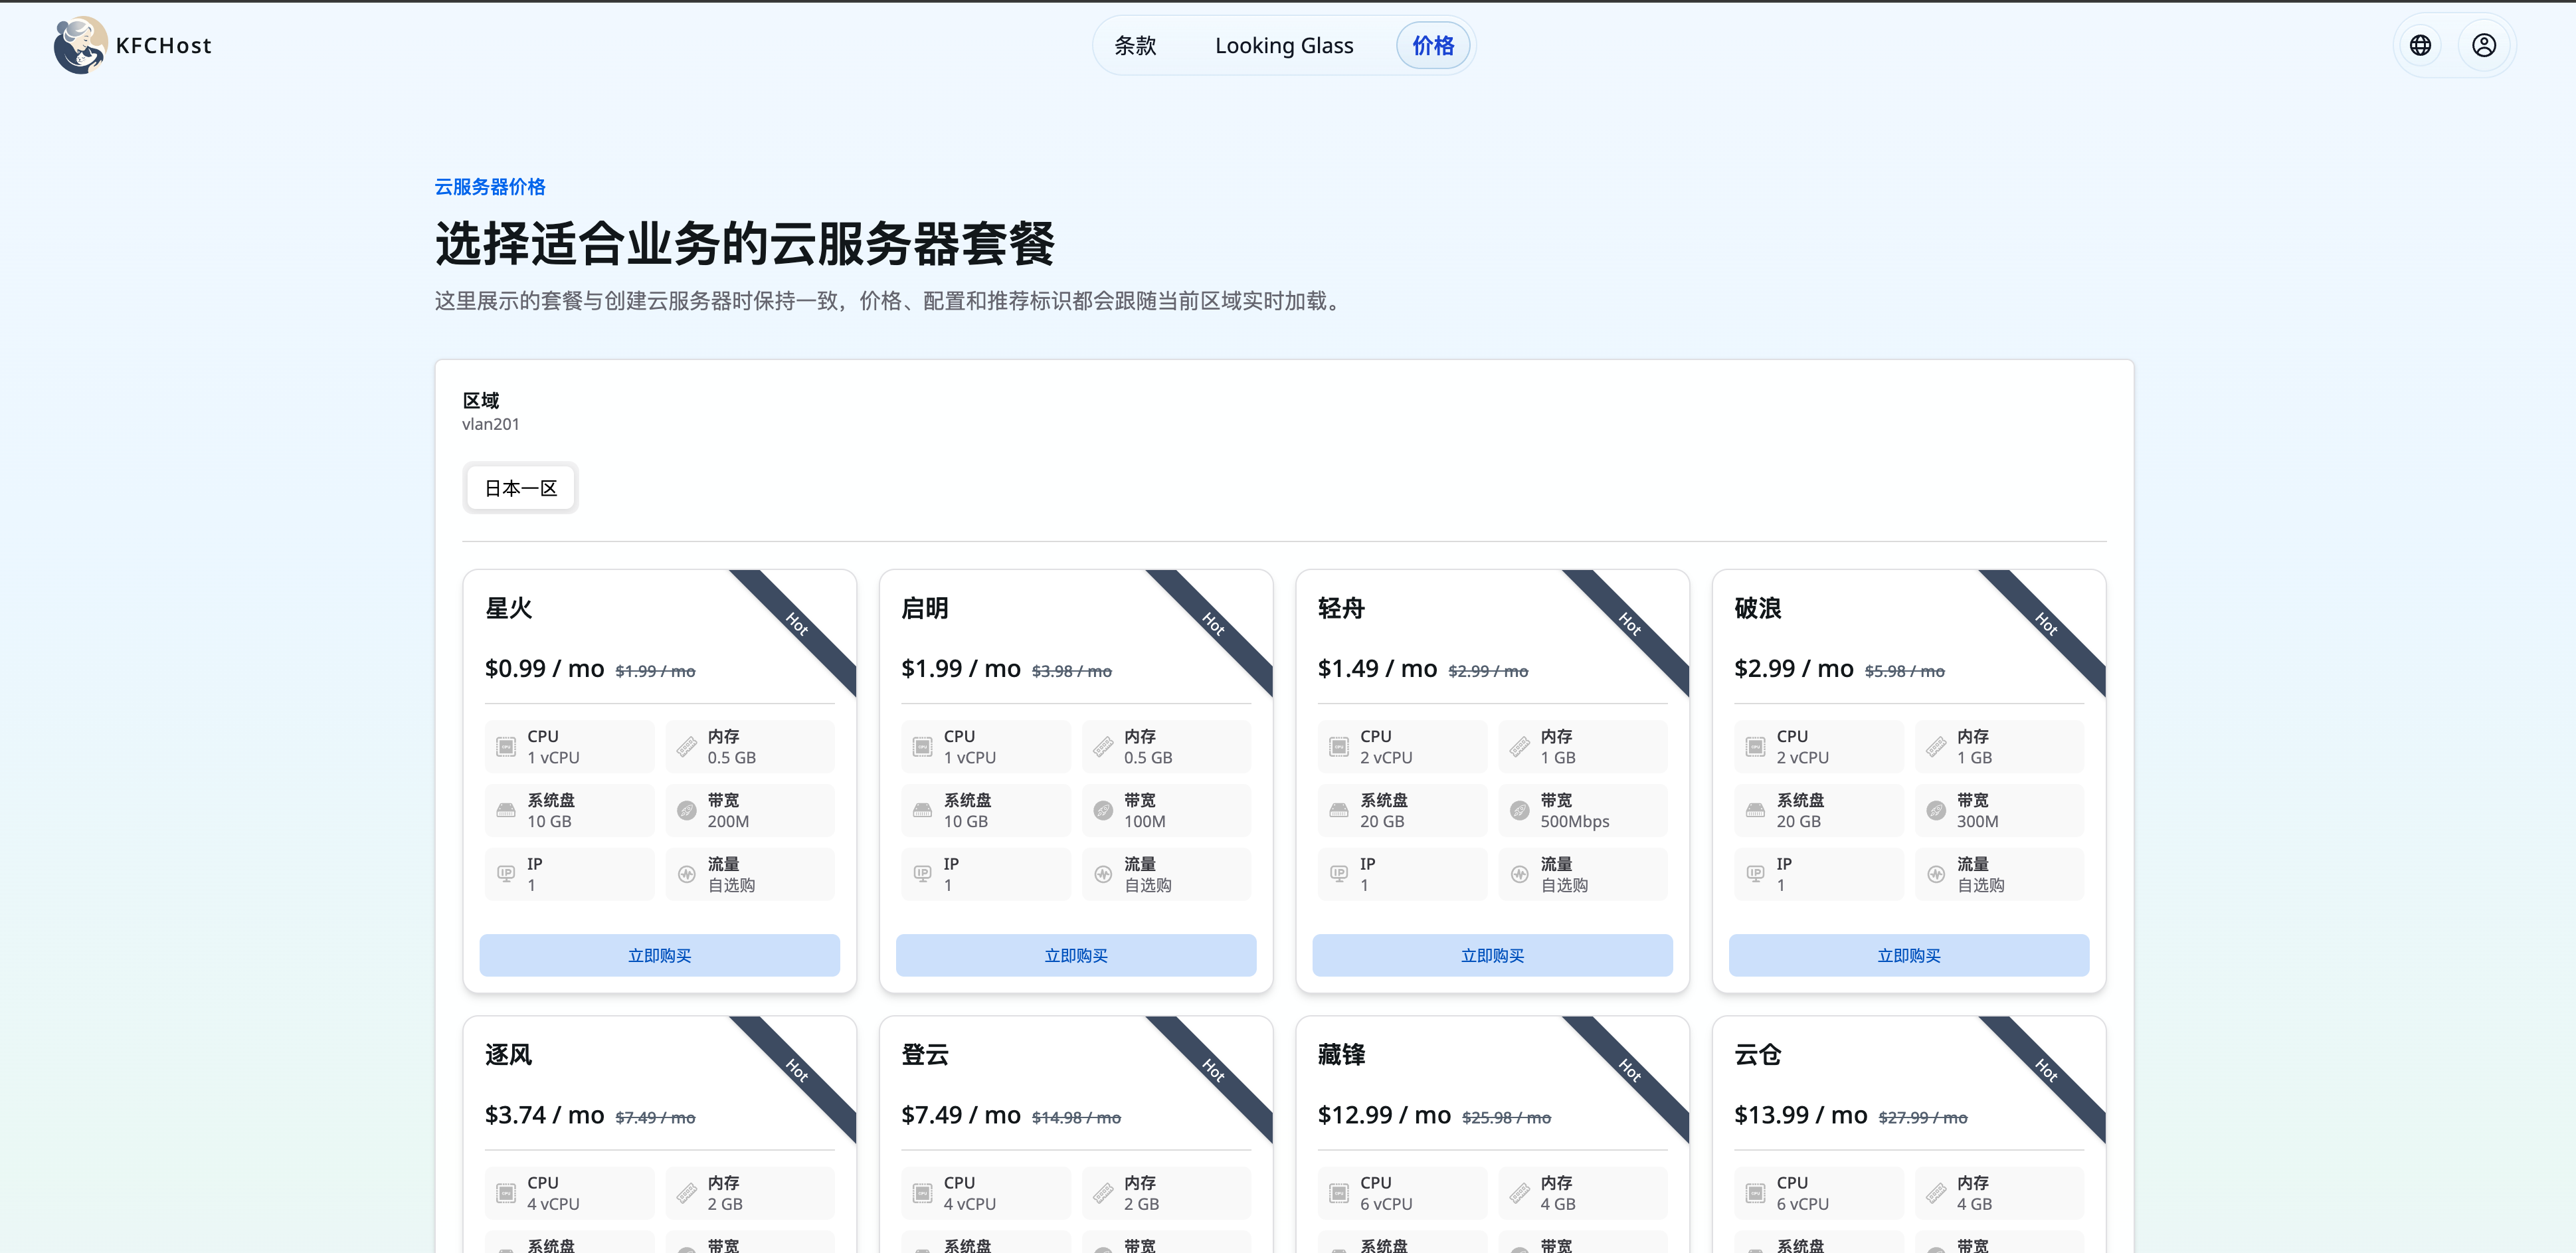
Task: Click the $3.74 / mo price
Action: click(545, 1115)
